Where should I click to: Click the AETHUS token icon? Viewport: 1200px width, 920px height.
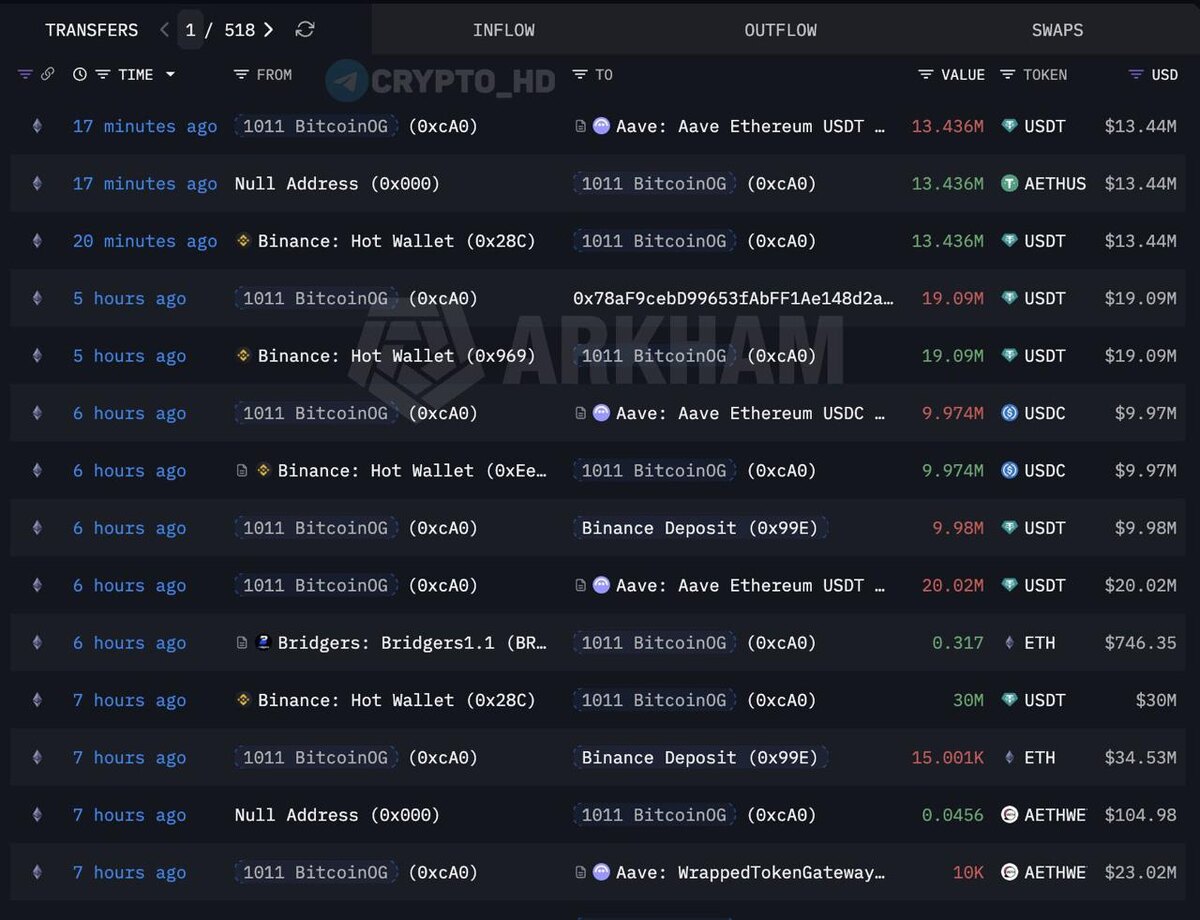(x=1009, y=183)
